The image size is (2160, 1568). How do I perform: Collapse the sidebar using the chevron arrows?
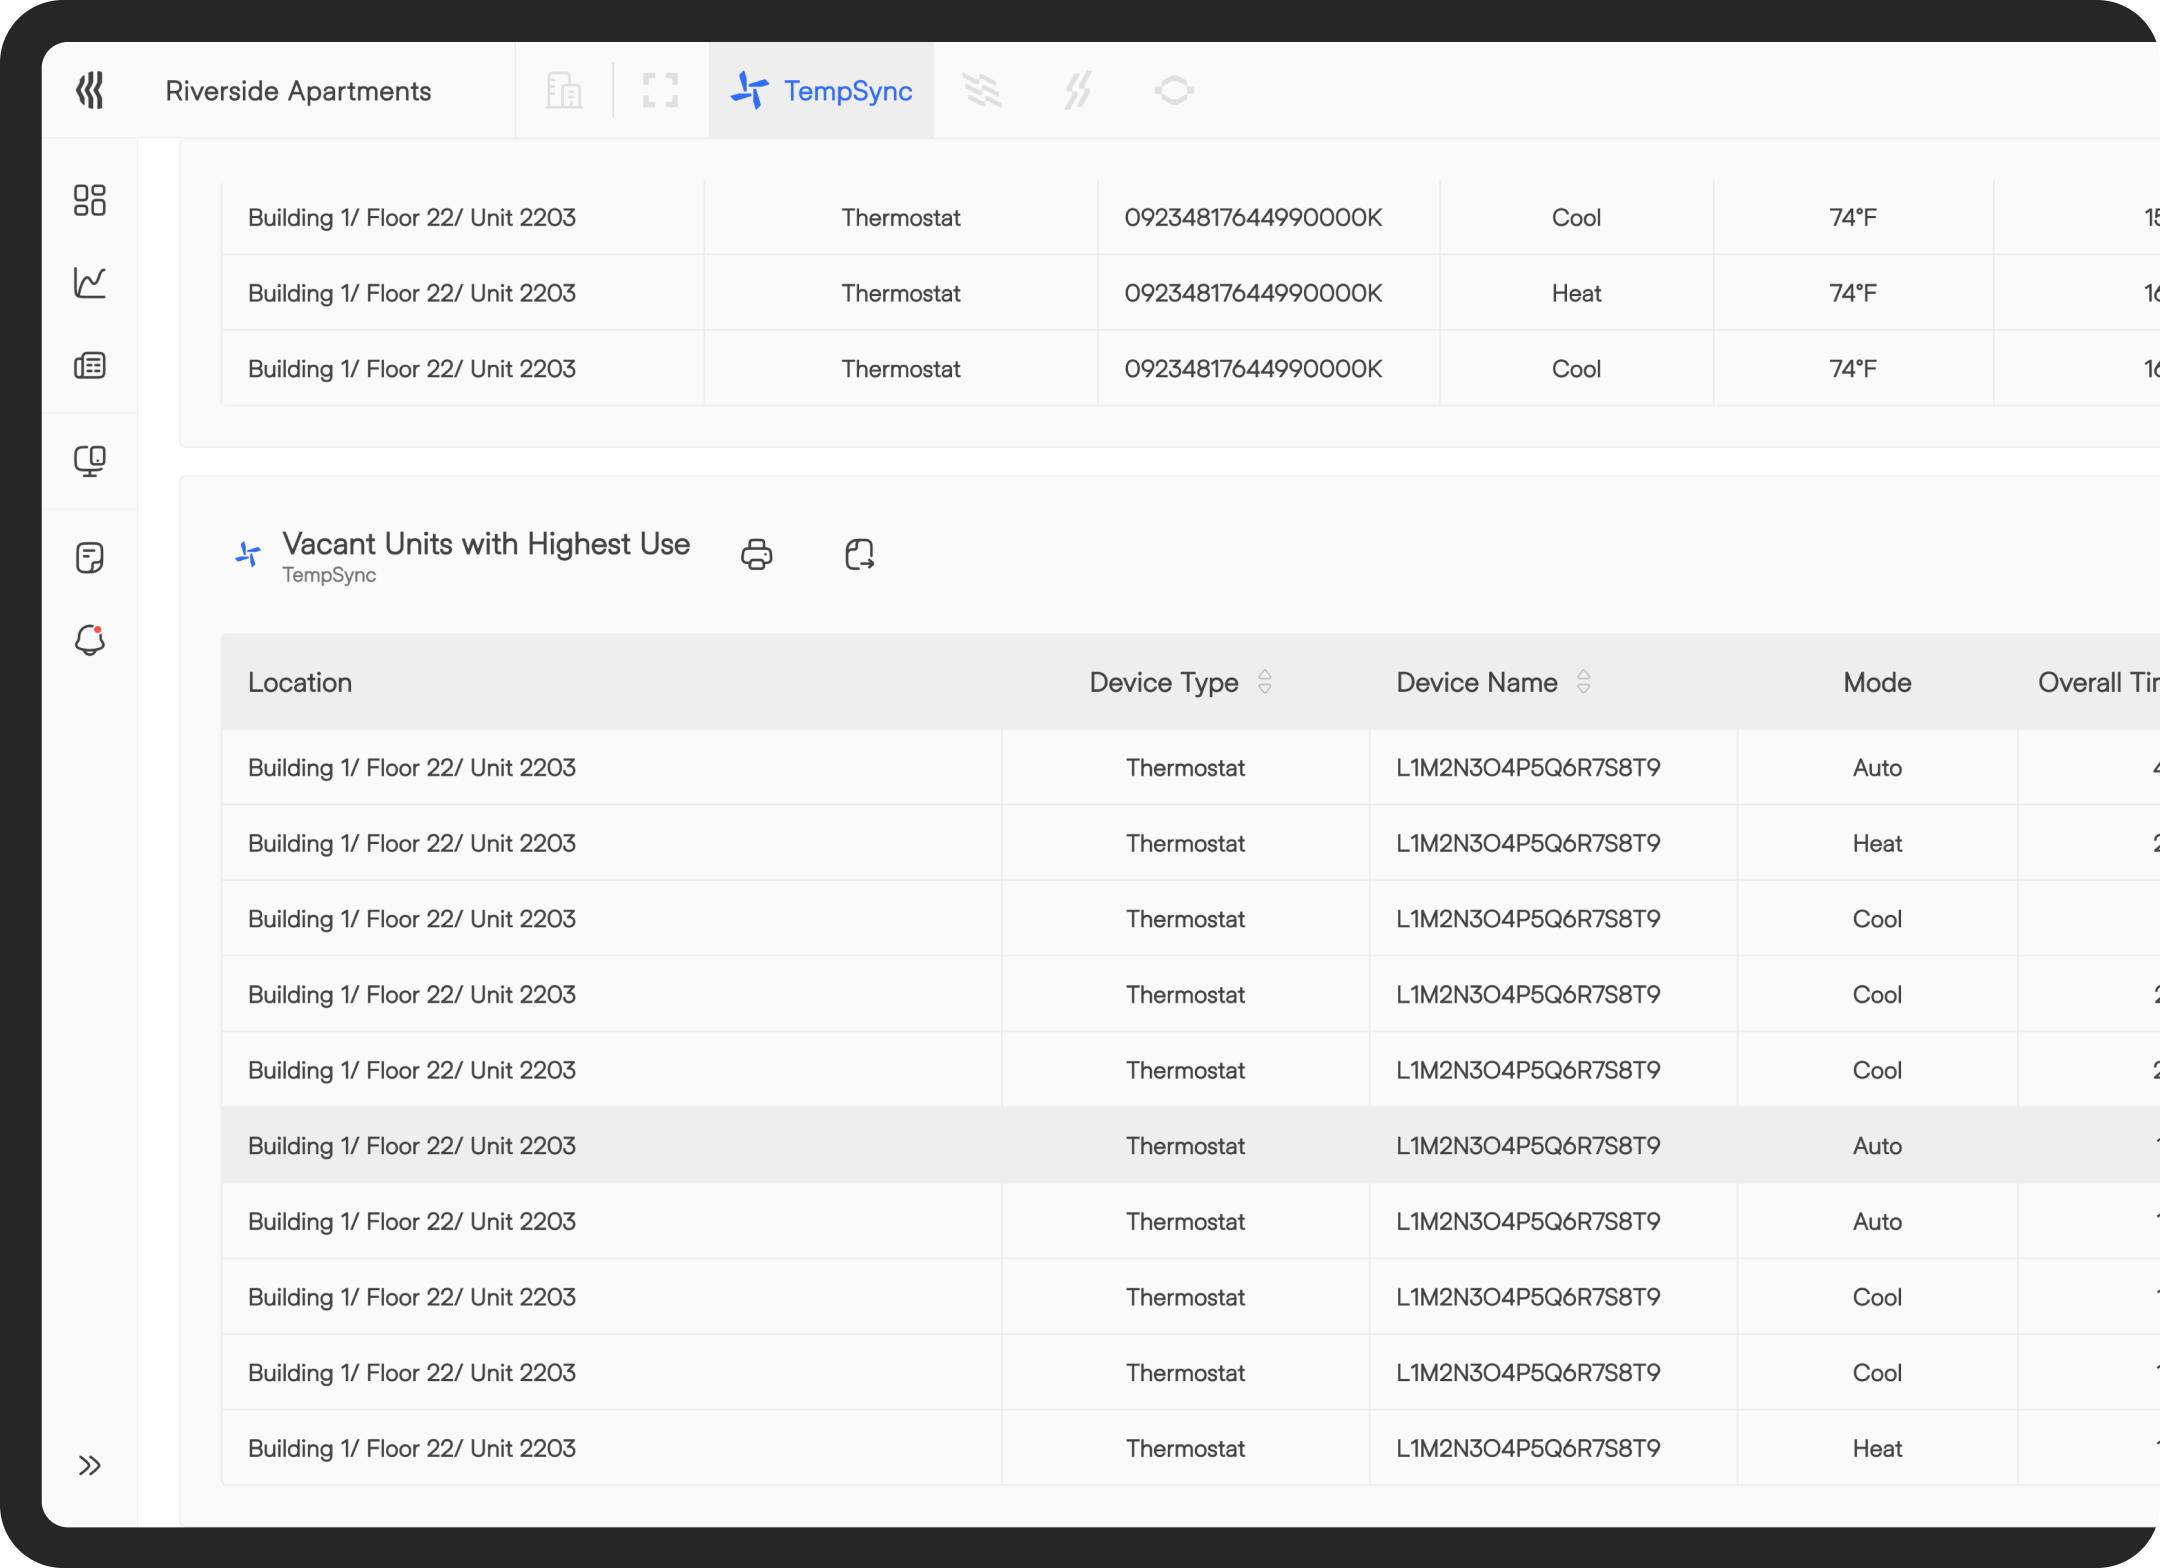(x=90, y=1465)
